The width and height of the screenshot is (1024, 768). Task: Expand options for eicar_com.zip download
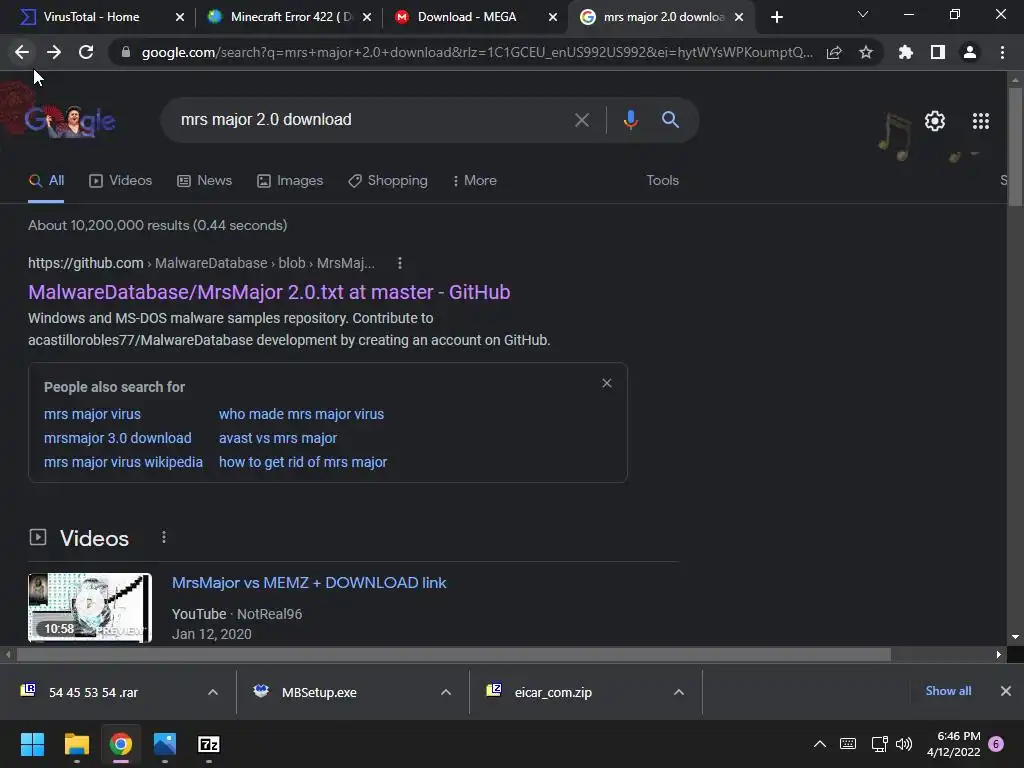tap(679, 692)
